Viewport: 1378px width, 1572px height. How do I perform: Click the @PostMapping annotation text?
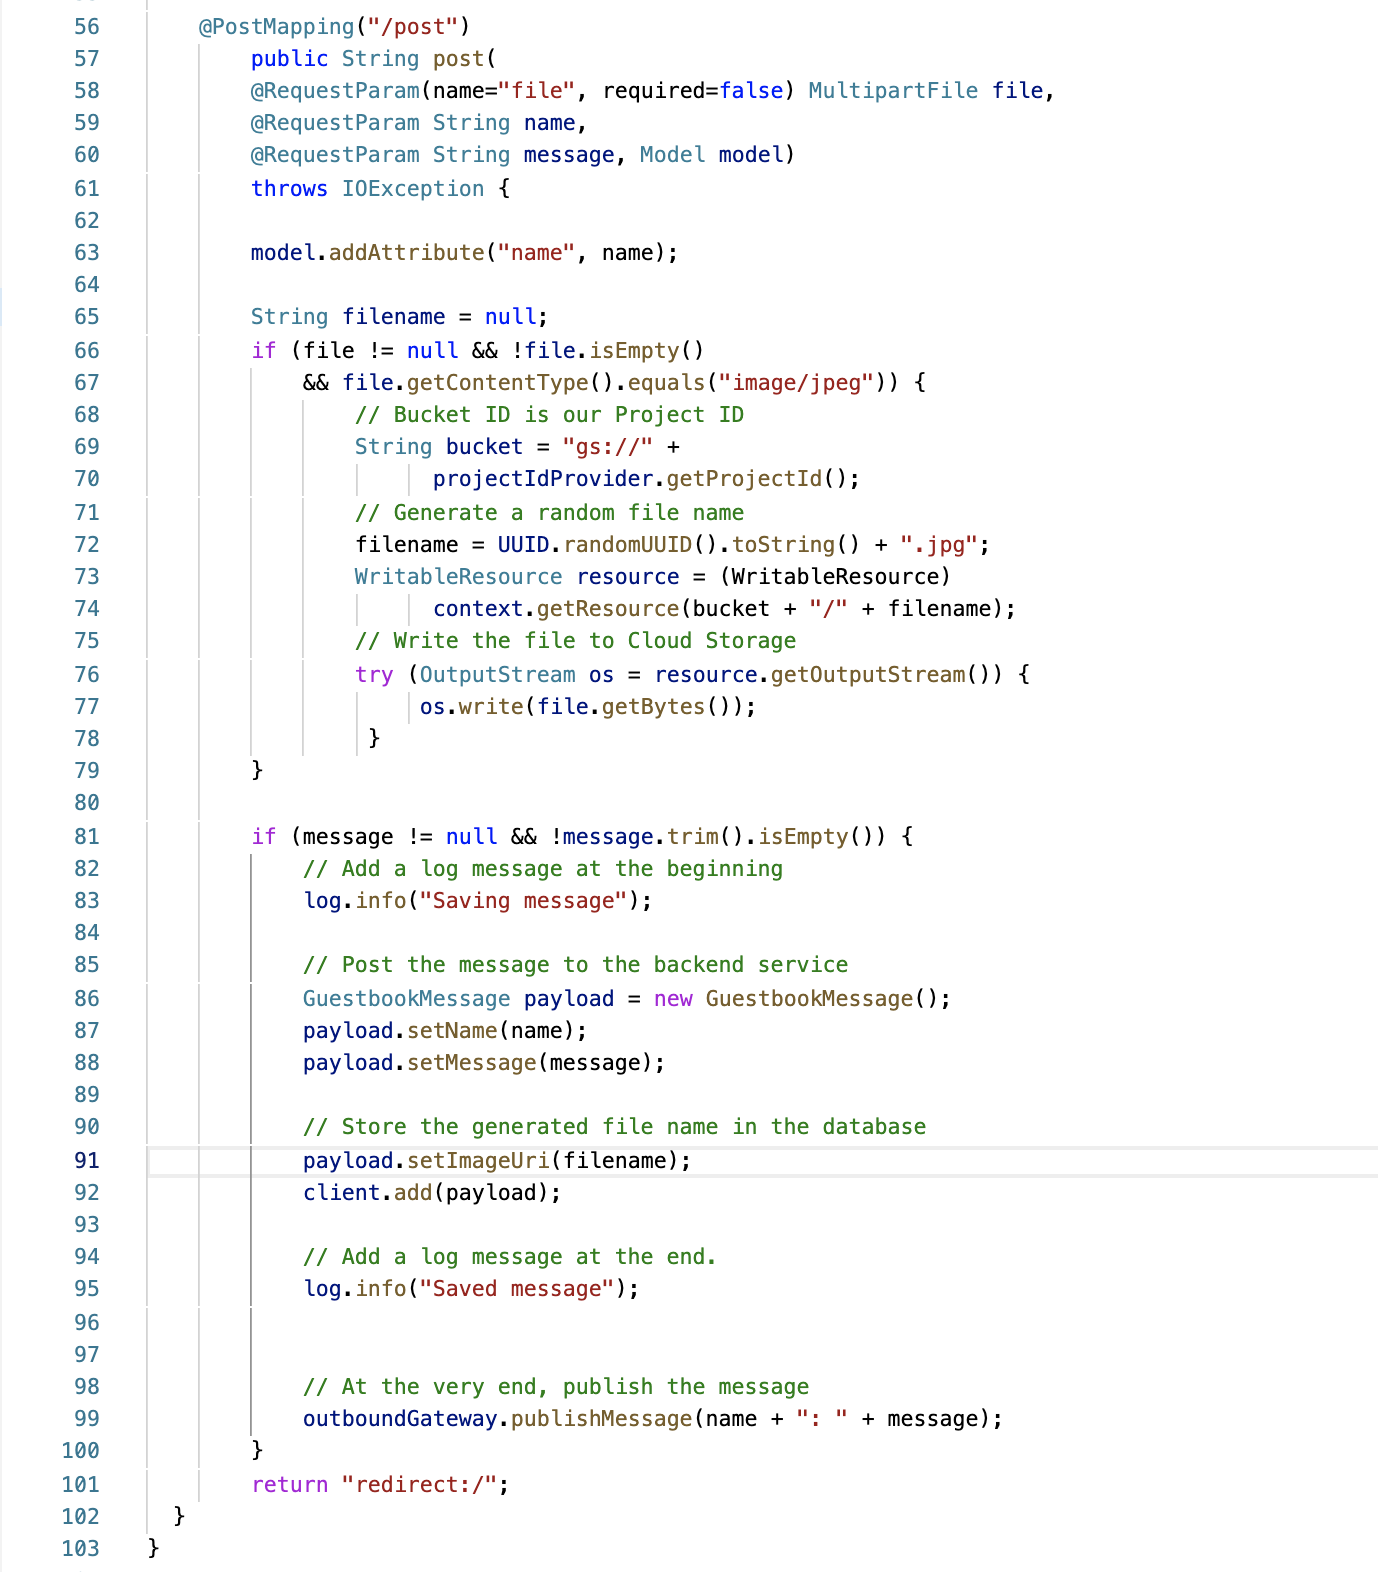[277, 26]
